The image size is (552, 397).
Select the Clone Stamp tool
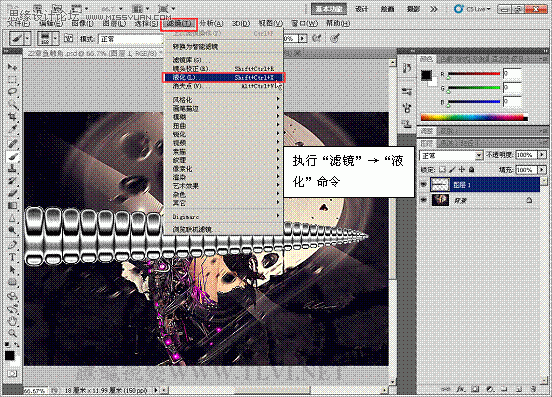(x=12, y=169)
